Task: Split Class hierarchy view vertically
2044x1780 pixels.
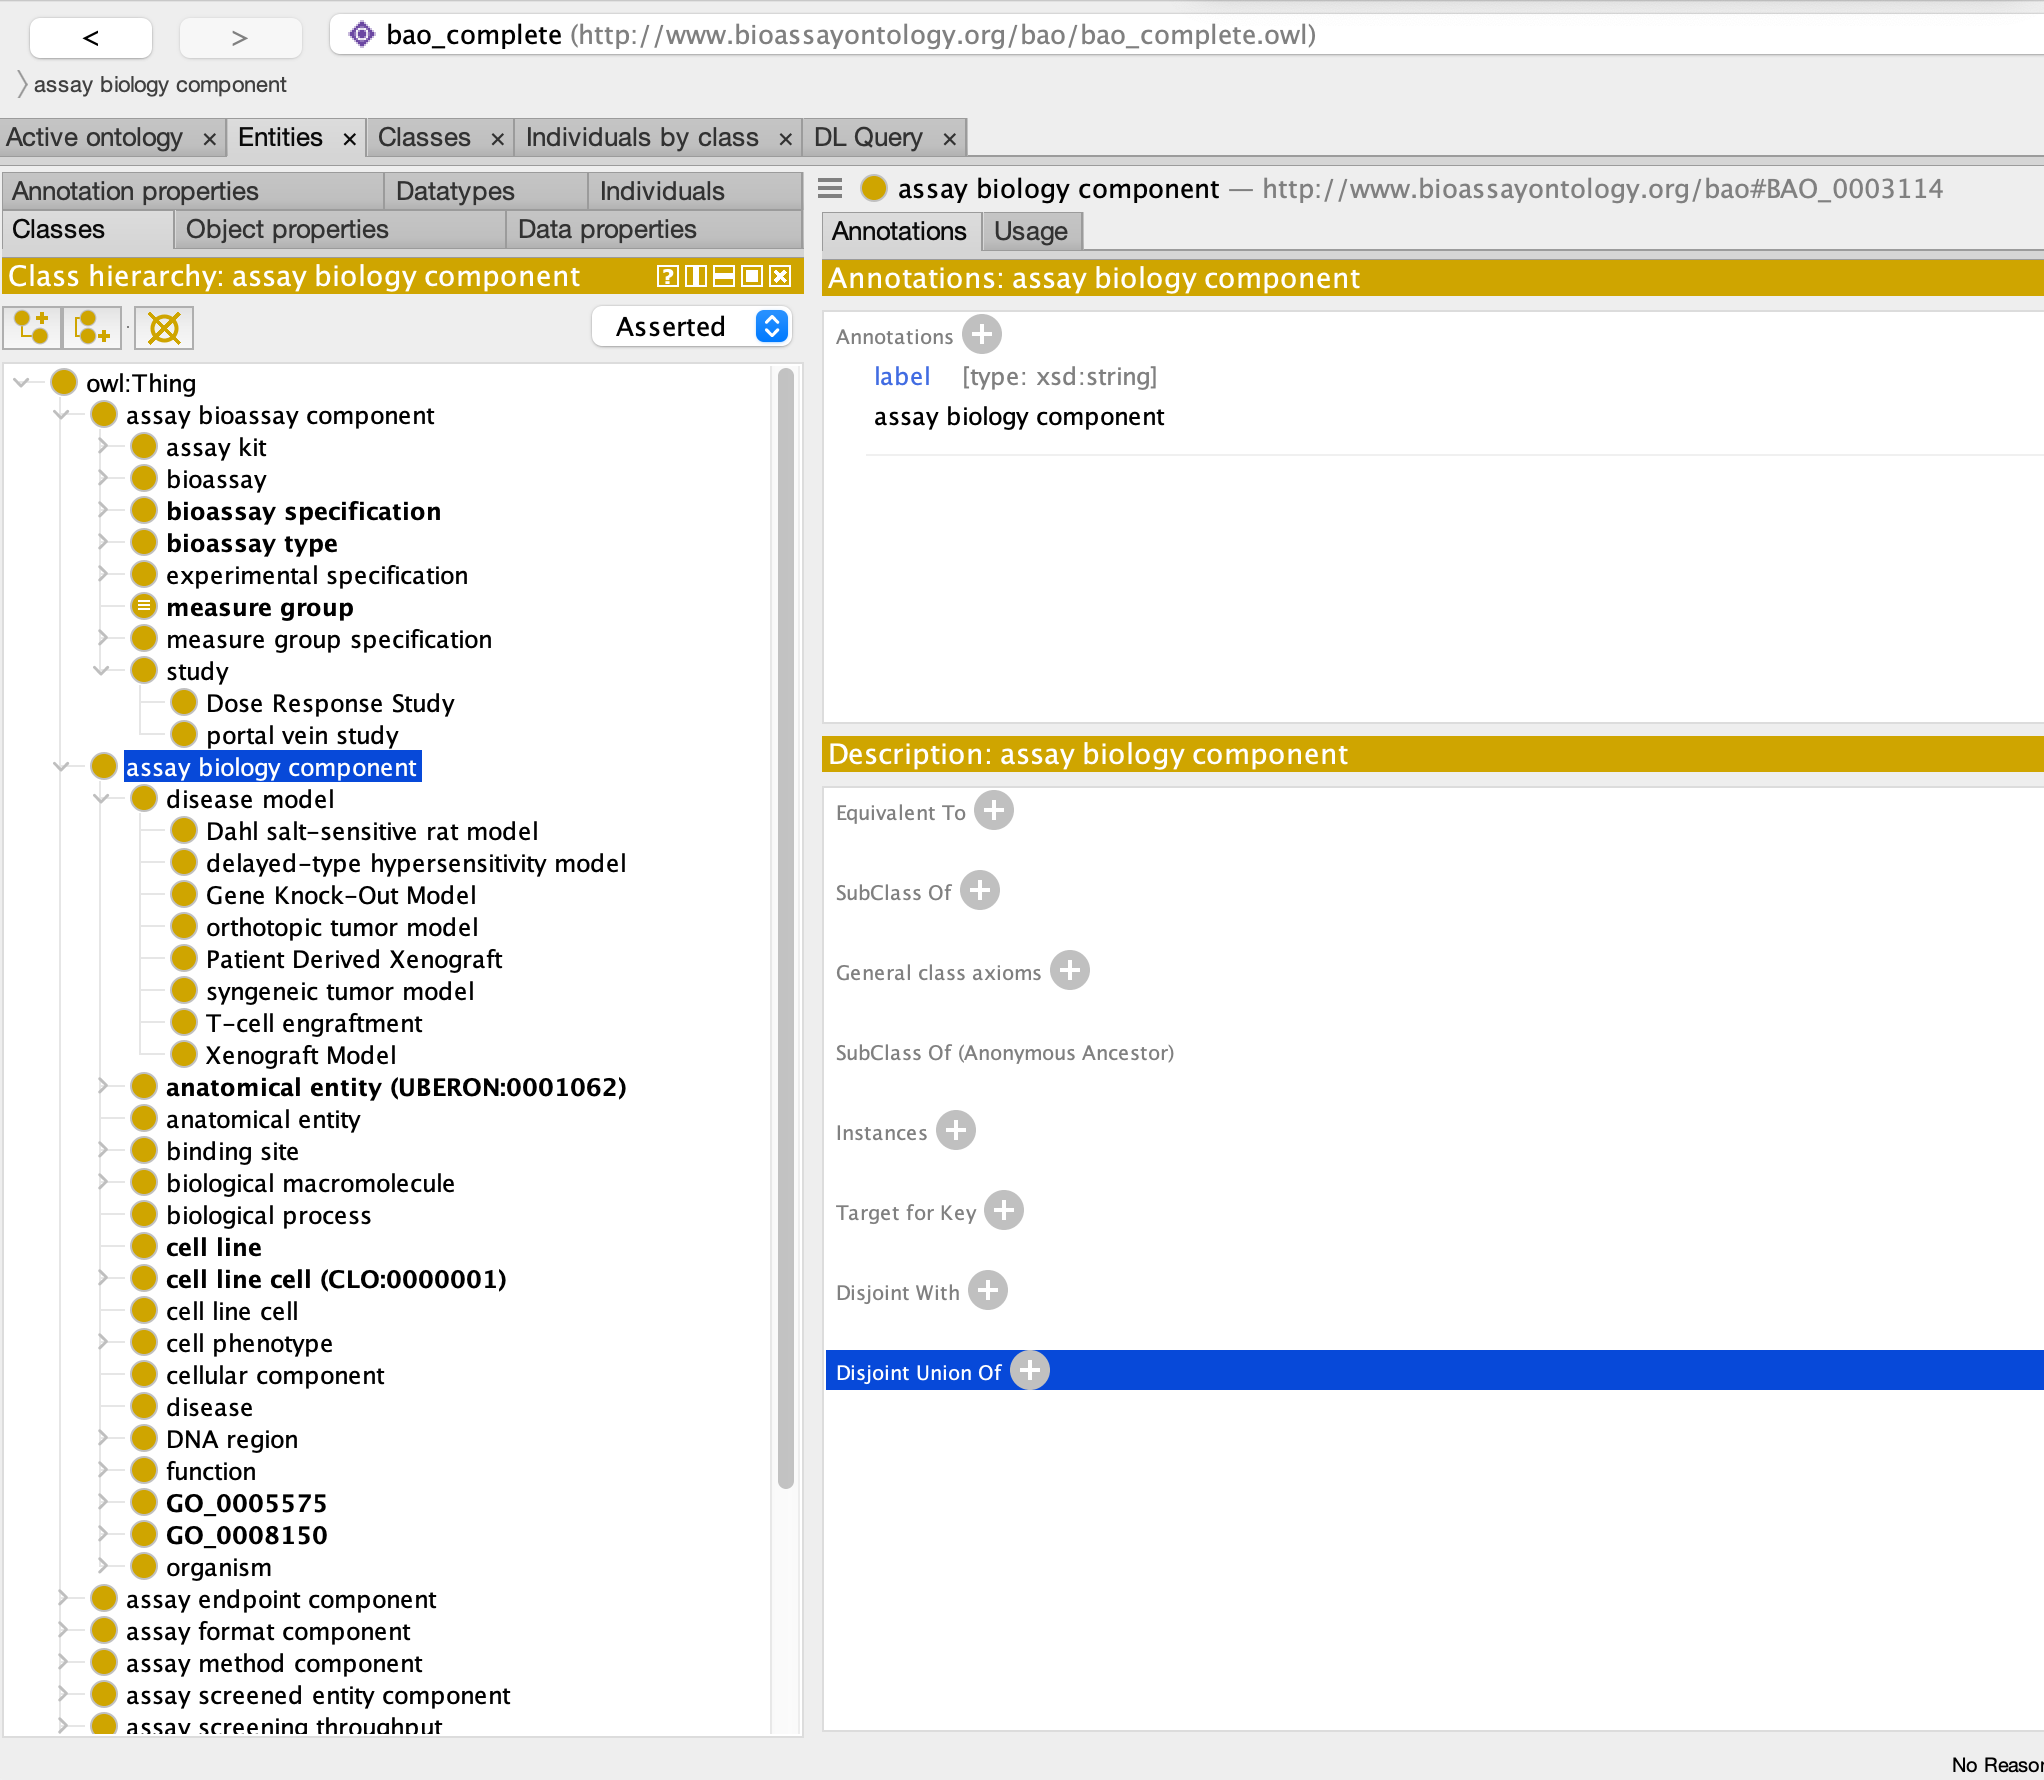Action: click(696, 277)
